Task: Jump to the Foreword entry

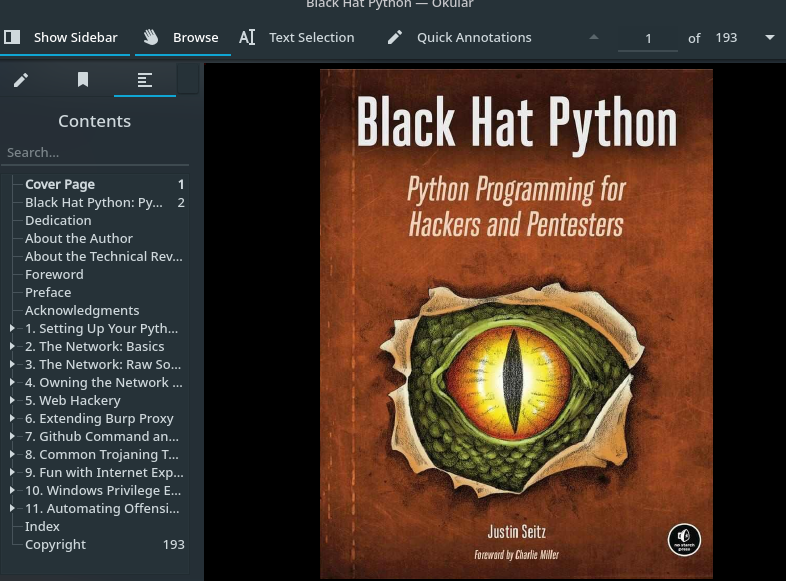Action: pos(54,274)
